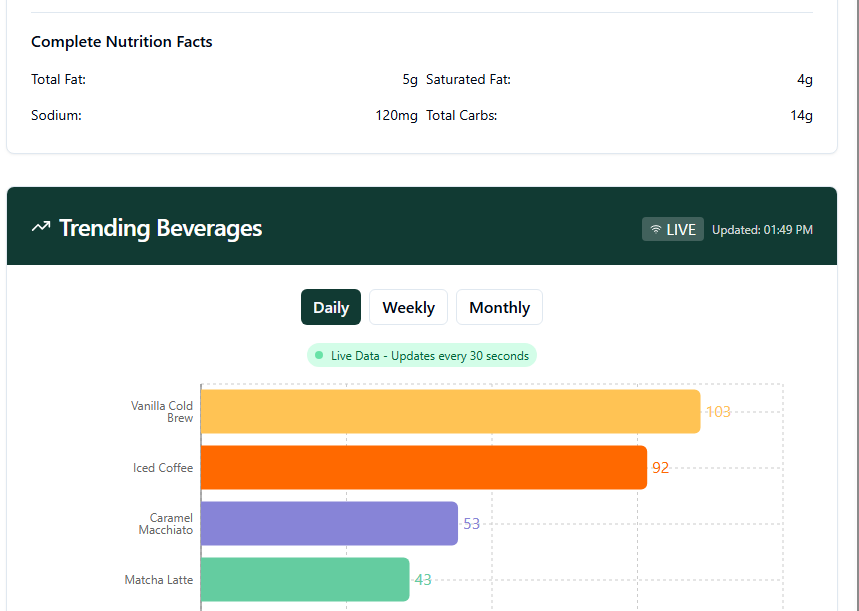
Task: Click the Trending Beverages heading
Action: point(160,228)
